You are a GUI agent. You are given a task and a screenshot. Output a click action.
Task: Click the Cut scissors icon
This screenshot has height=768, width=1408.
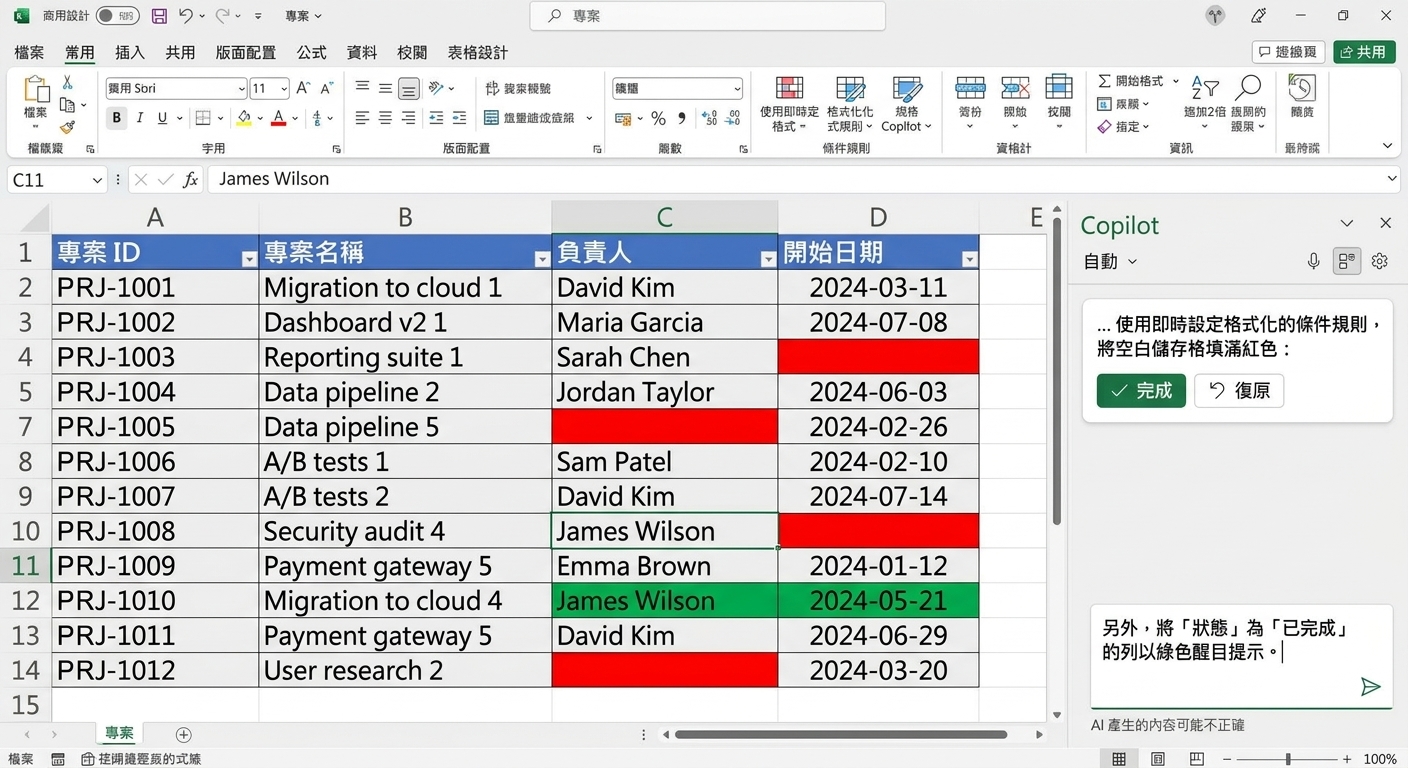(x=68, y=83)
